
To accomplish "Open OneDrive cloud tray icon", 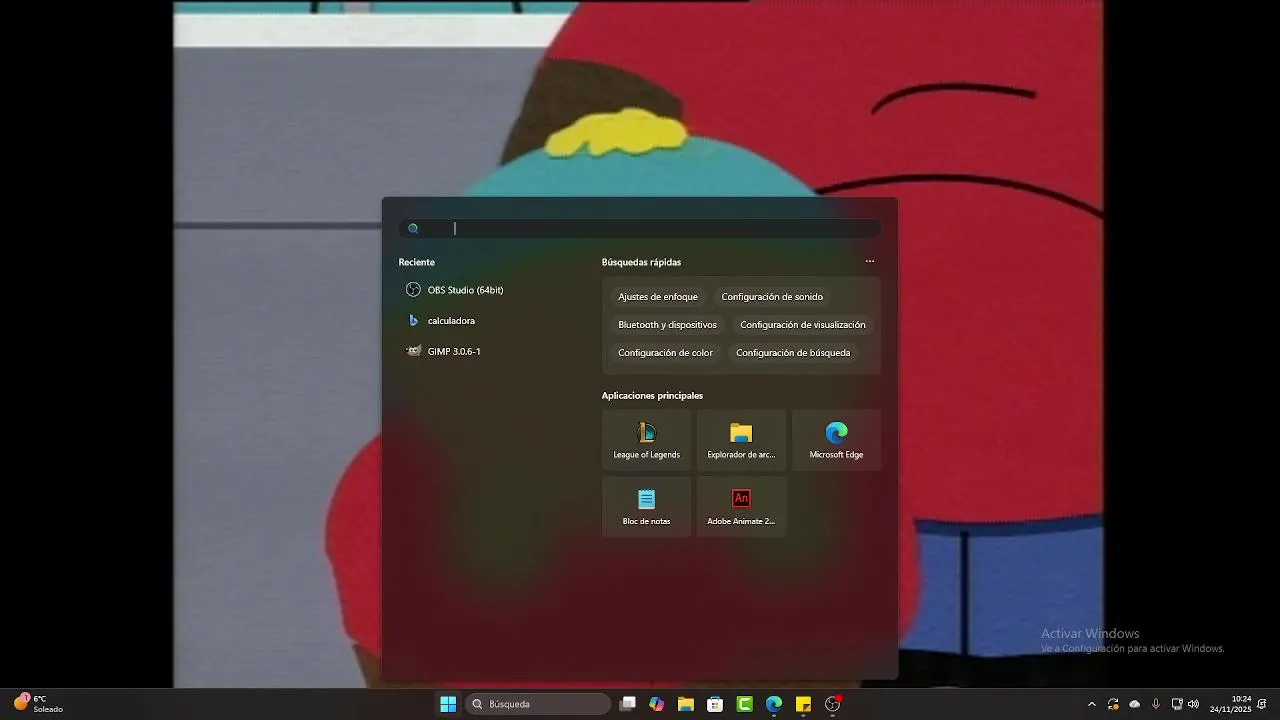I will click(1134, 704).
